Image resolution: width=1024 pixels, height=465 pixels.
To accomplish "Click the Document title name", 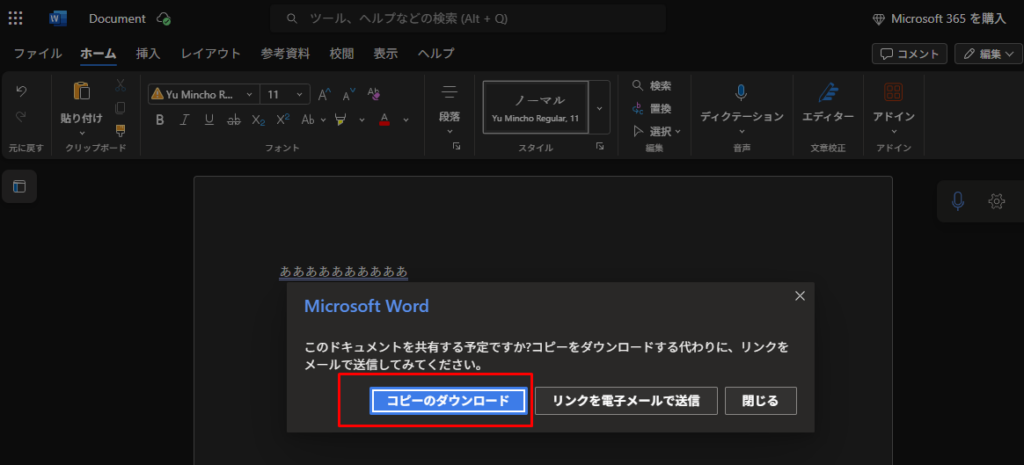I will click(117, 19).
